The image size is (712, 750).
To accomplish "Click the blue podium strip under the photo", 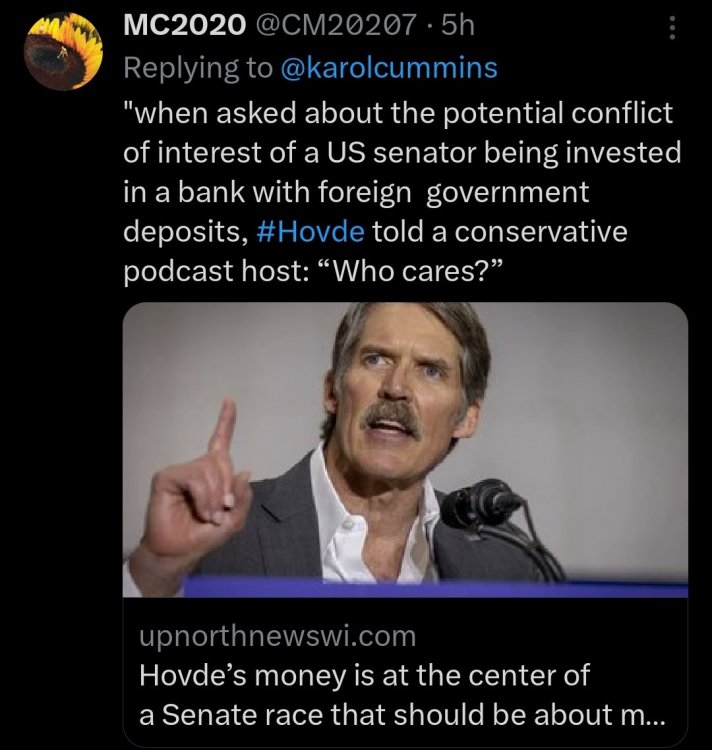I will click(x=405, y=589).
